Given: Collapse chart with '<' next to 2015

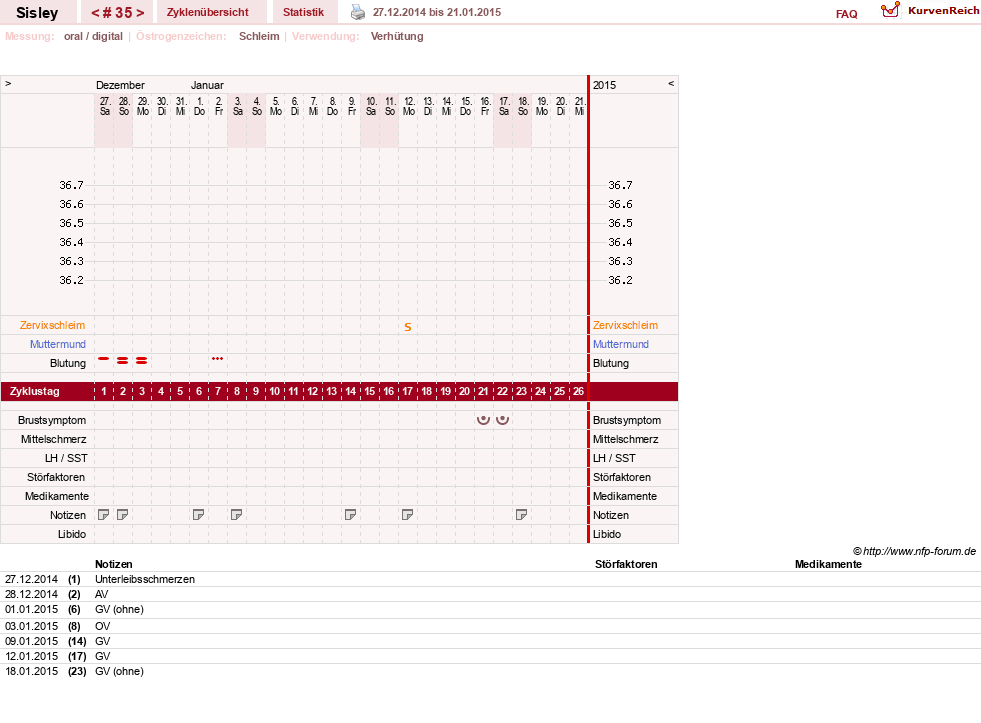Looking at the screenshot, I should point(671,83).
